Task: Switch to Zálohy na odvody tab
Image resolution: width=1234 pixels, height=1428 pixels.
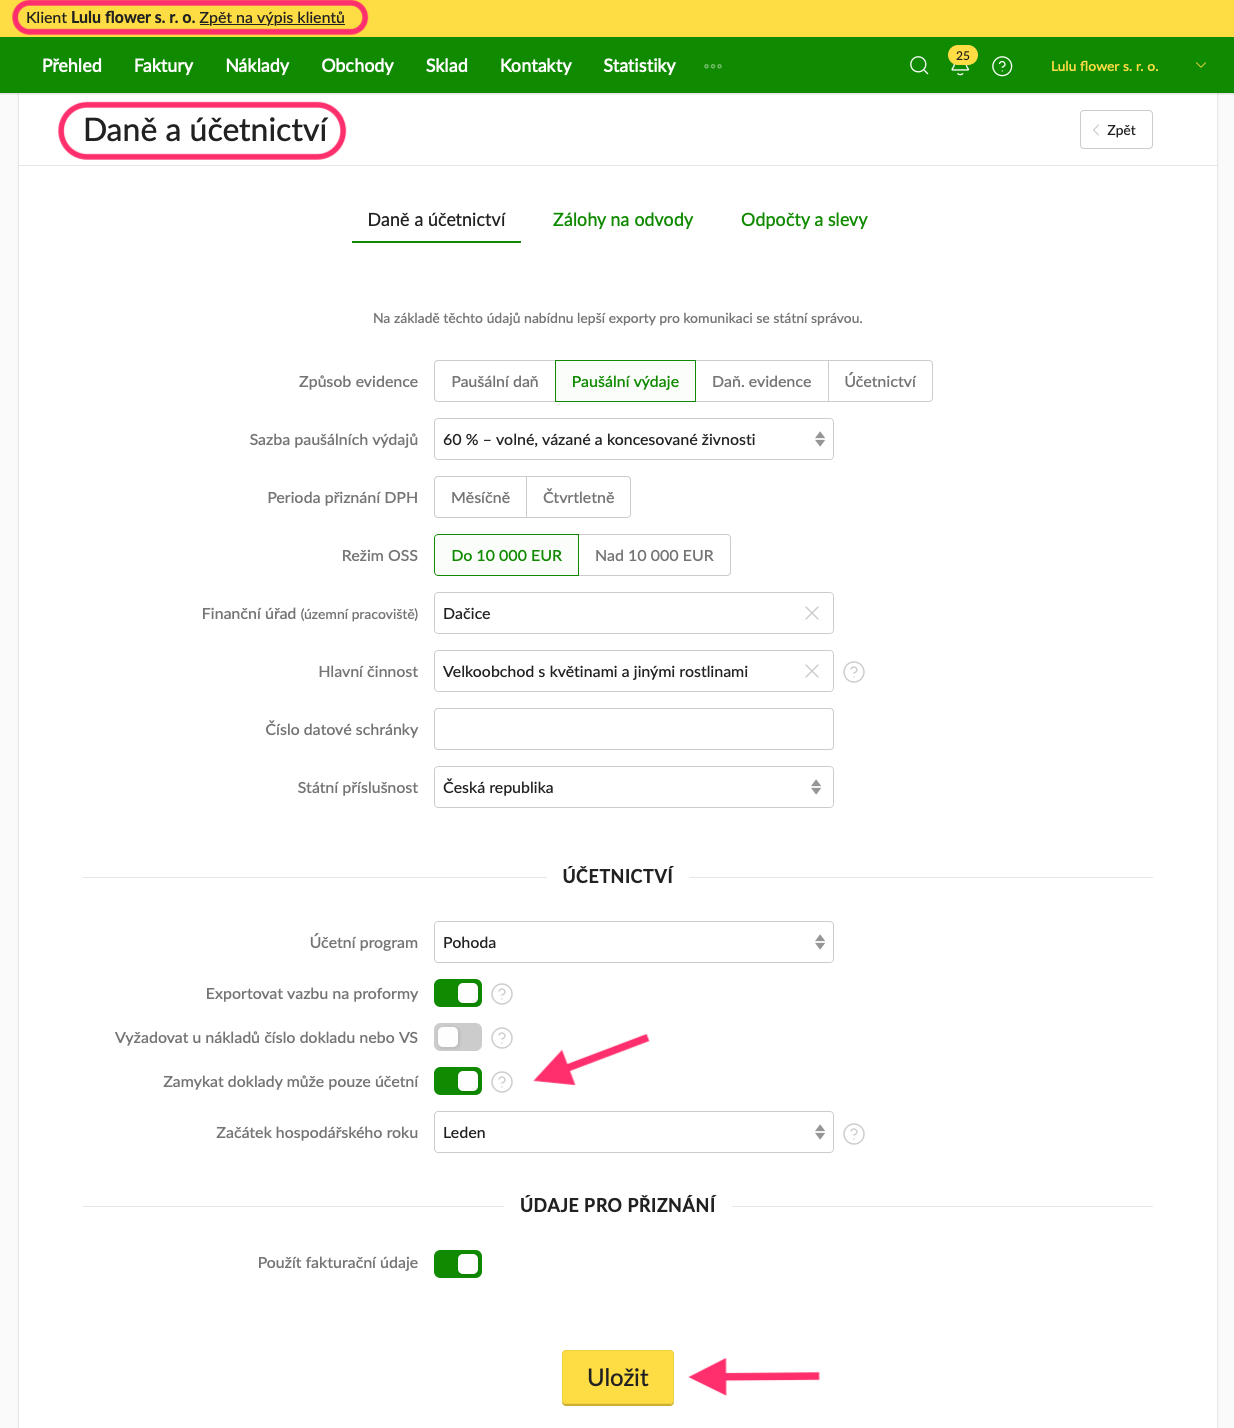Action: tap(622, 220)
